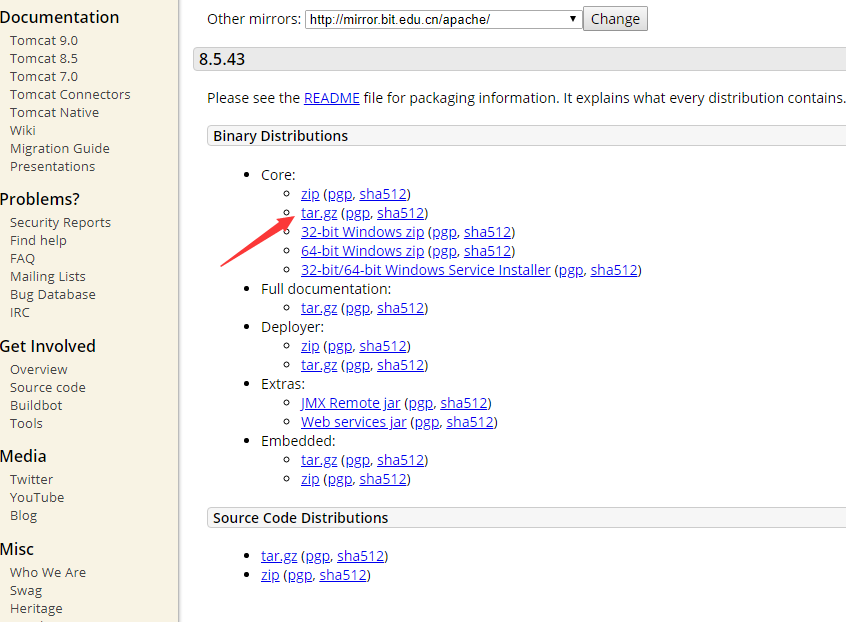
Task: Open the Core tar.gz pgp signature
Action: [358, 213]
